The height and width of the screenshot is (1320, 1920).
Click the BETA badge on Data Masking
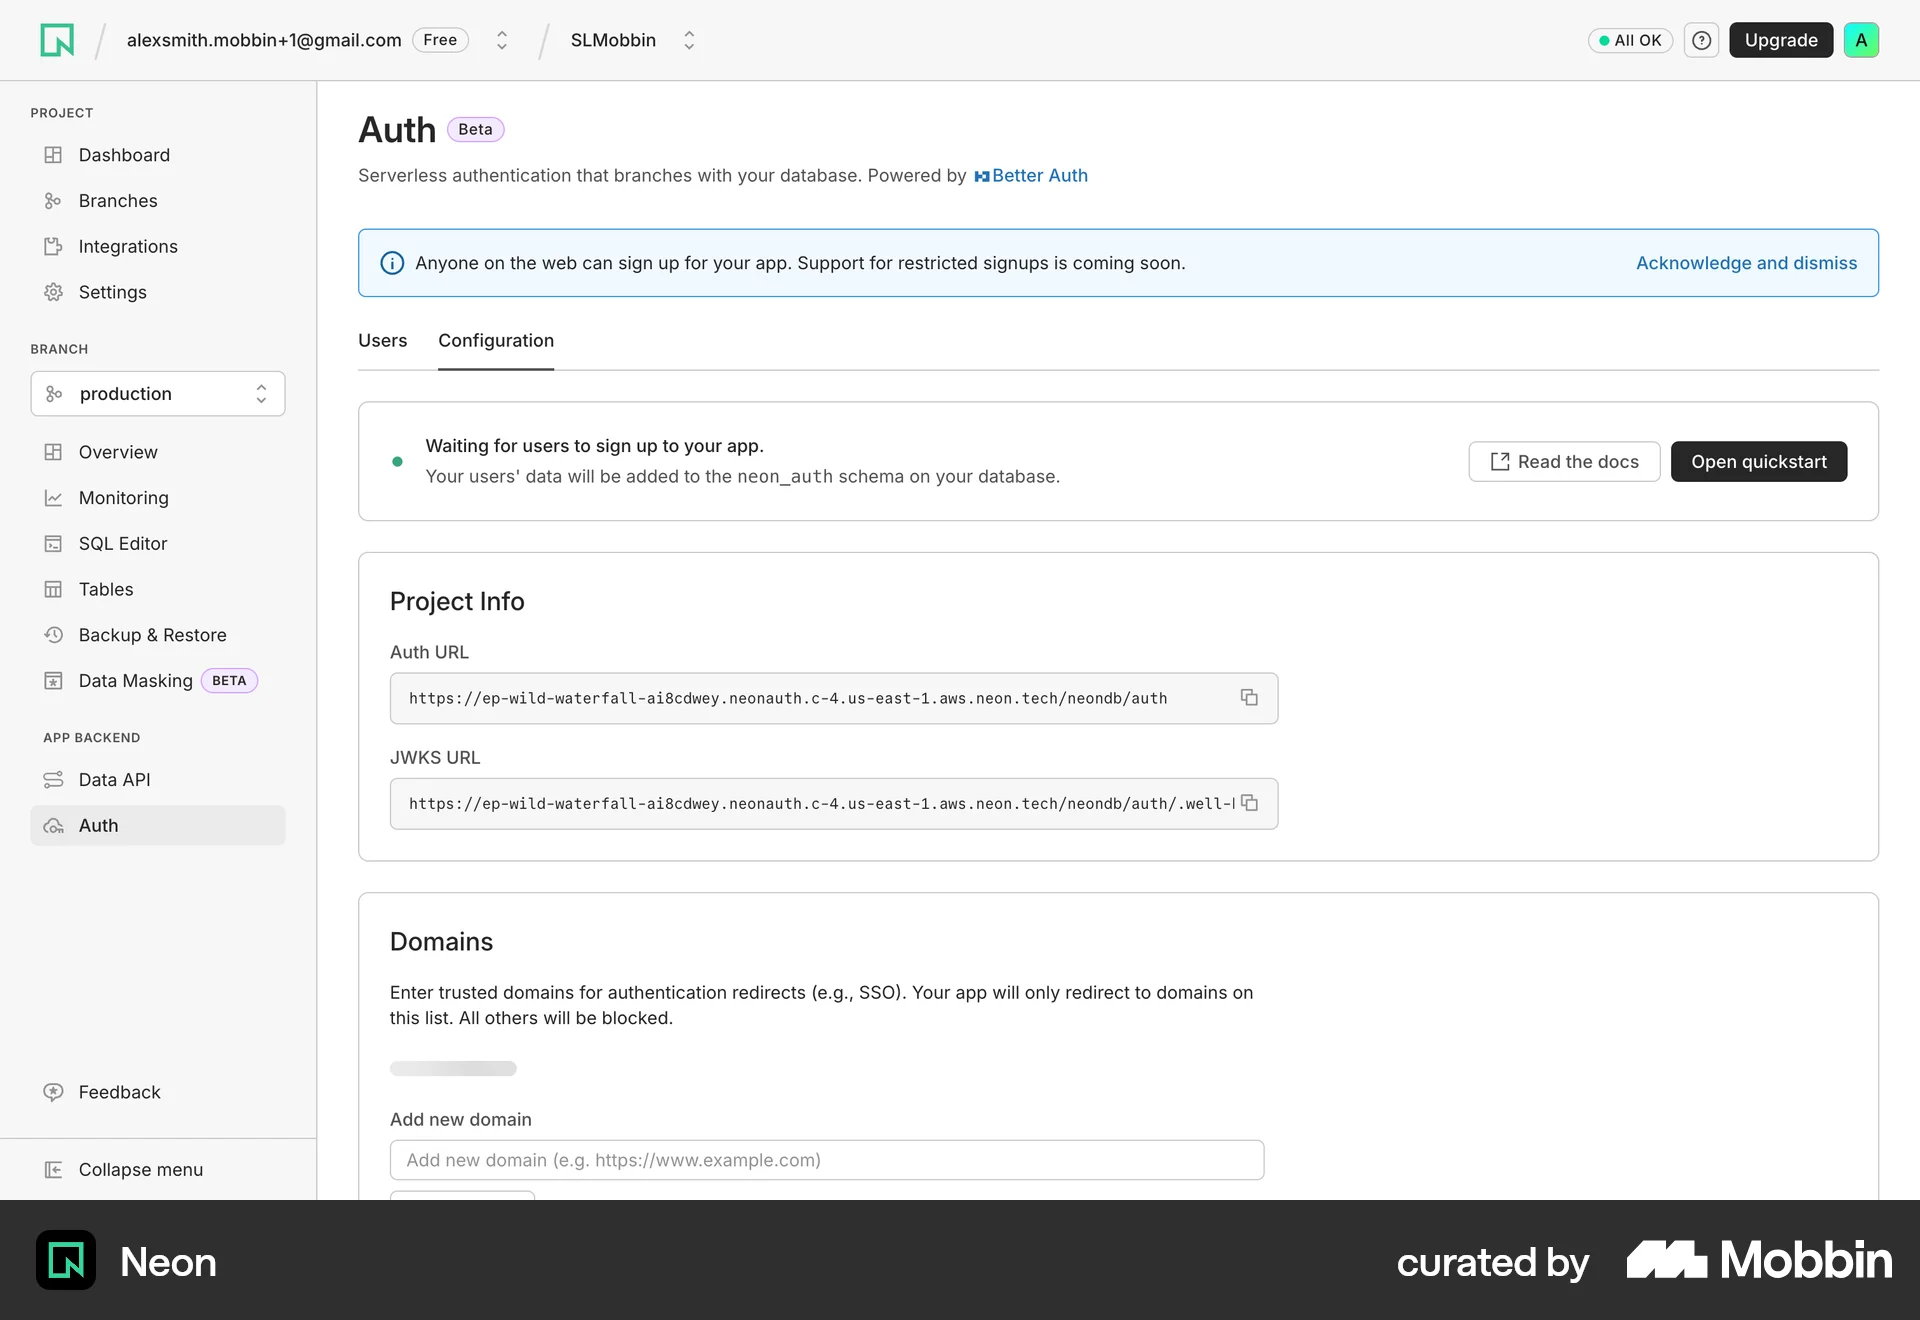pos(229,681)
